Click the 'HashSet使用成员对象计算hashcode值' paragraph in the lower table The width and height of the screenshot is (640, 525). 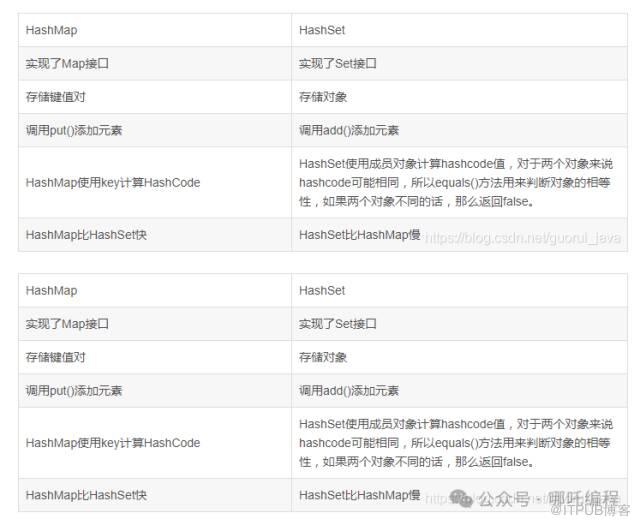tap(456, 443)
